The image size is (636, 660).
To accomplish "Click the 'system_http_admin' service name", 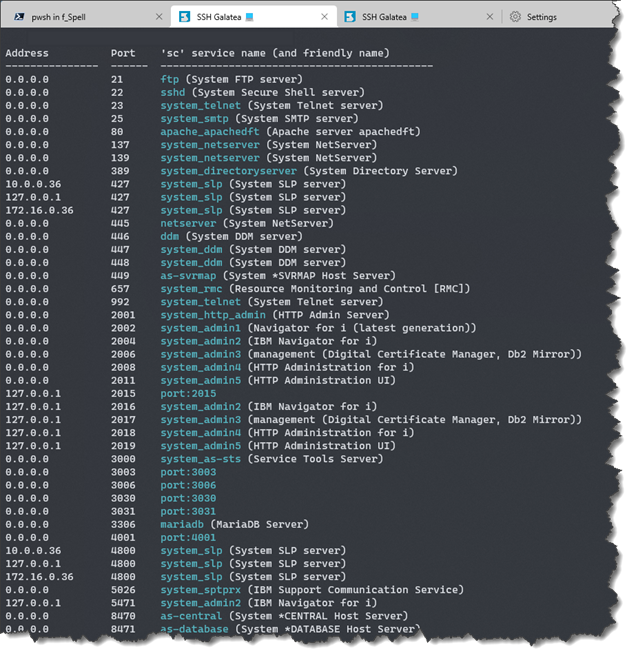I will 213,315.
